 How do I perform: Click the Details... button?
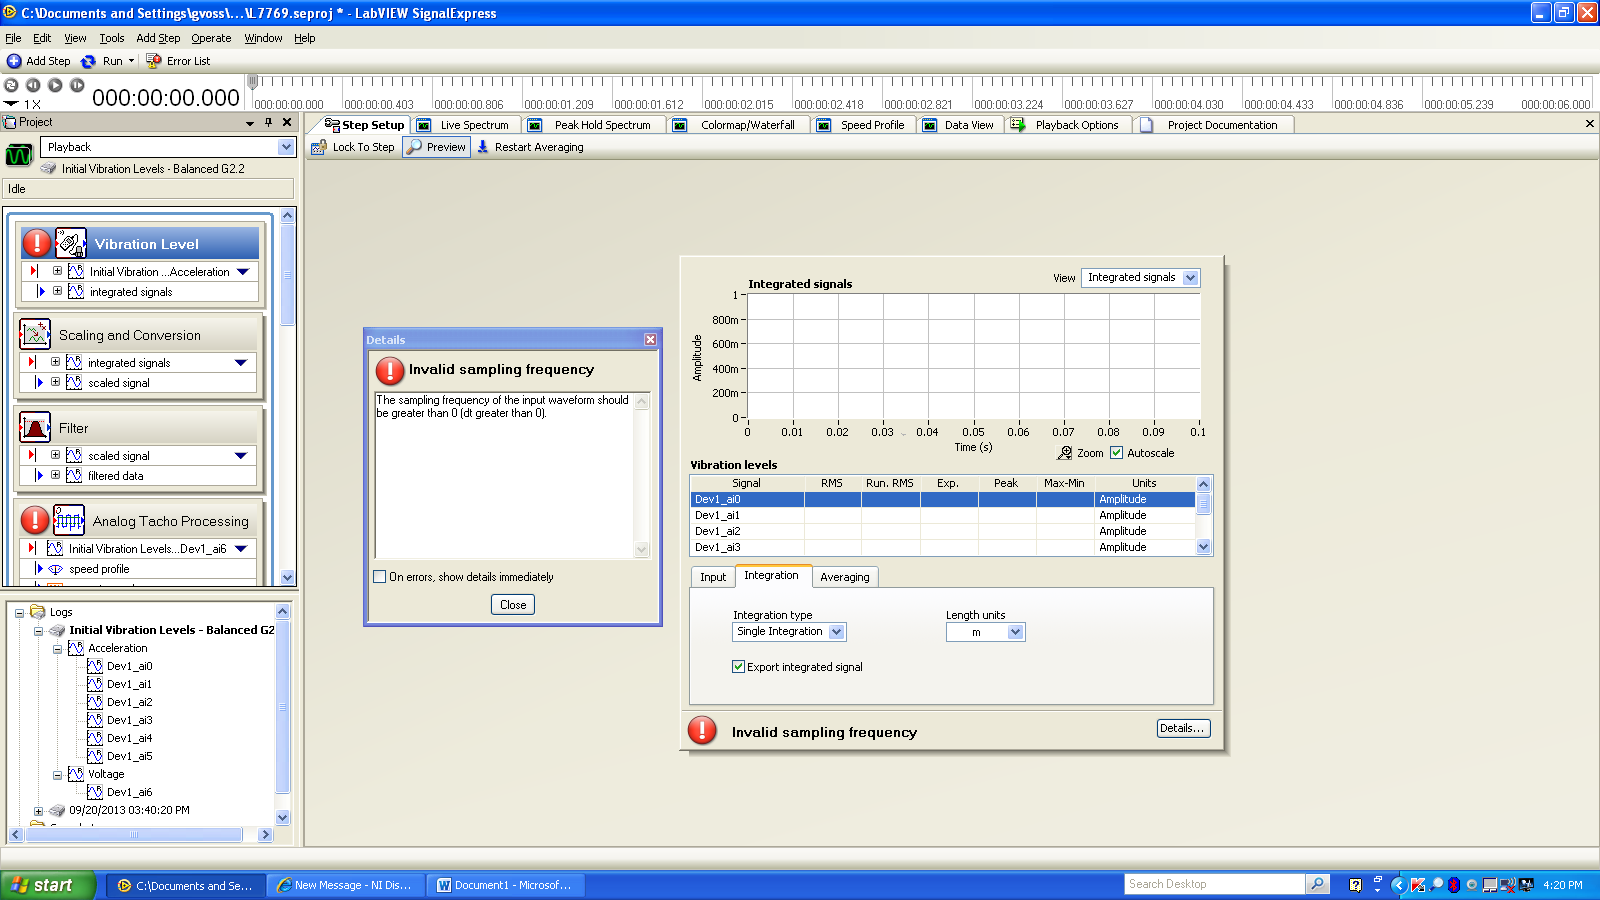pos(1183,728)
